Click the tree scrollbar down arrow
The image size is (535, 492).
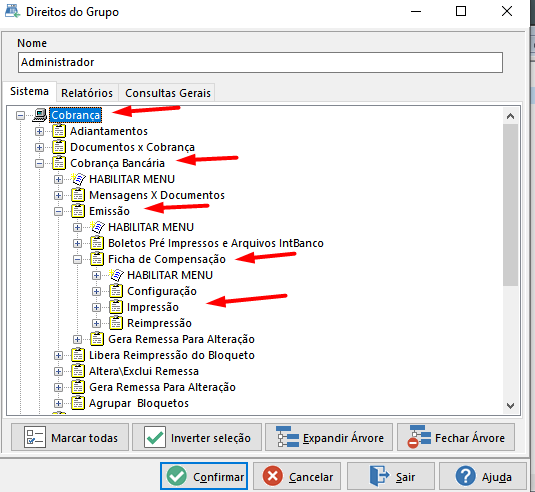pos(510,406)
